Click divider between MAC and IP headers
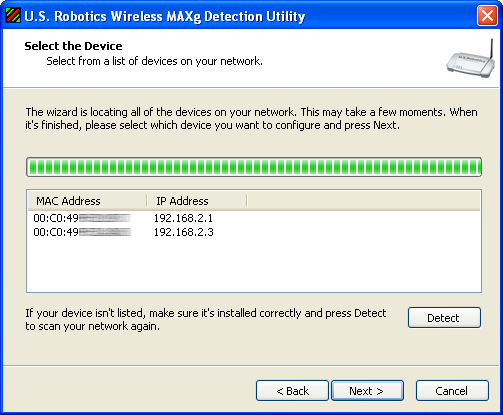This screenshot has width=503, height=415. pos(147,201)
